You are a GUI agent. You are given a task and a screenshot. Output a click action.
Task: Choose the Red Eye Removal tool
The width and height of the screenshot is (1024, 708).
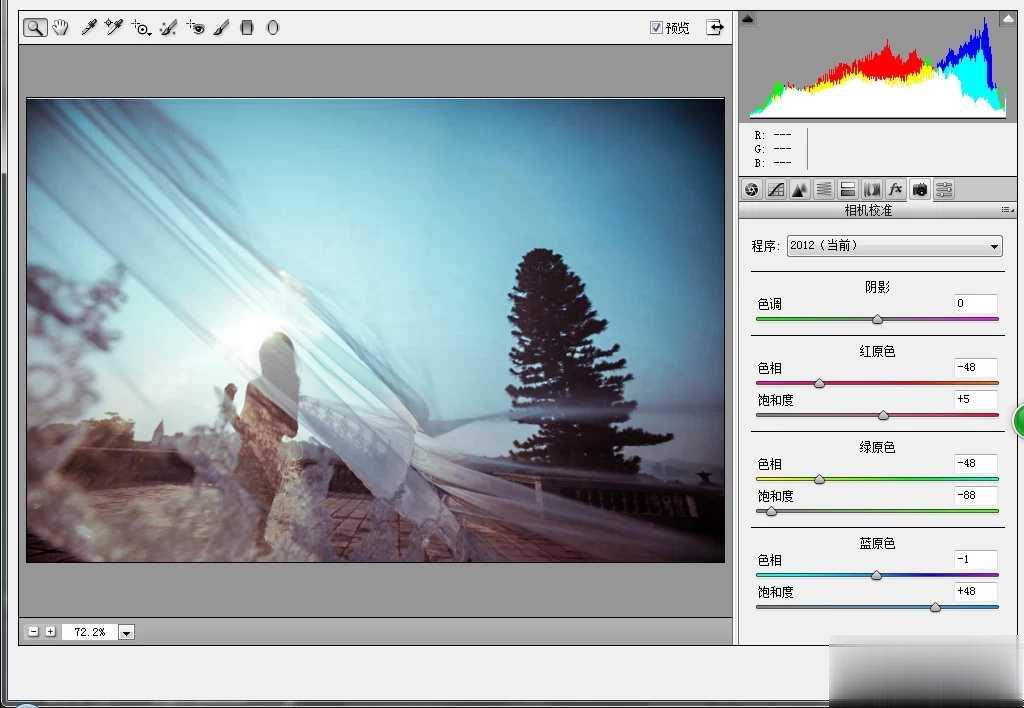coord(195,28)
